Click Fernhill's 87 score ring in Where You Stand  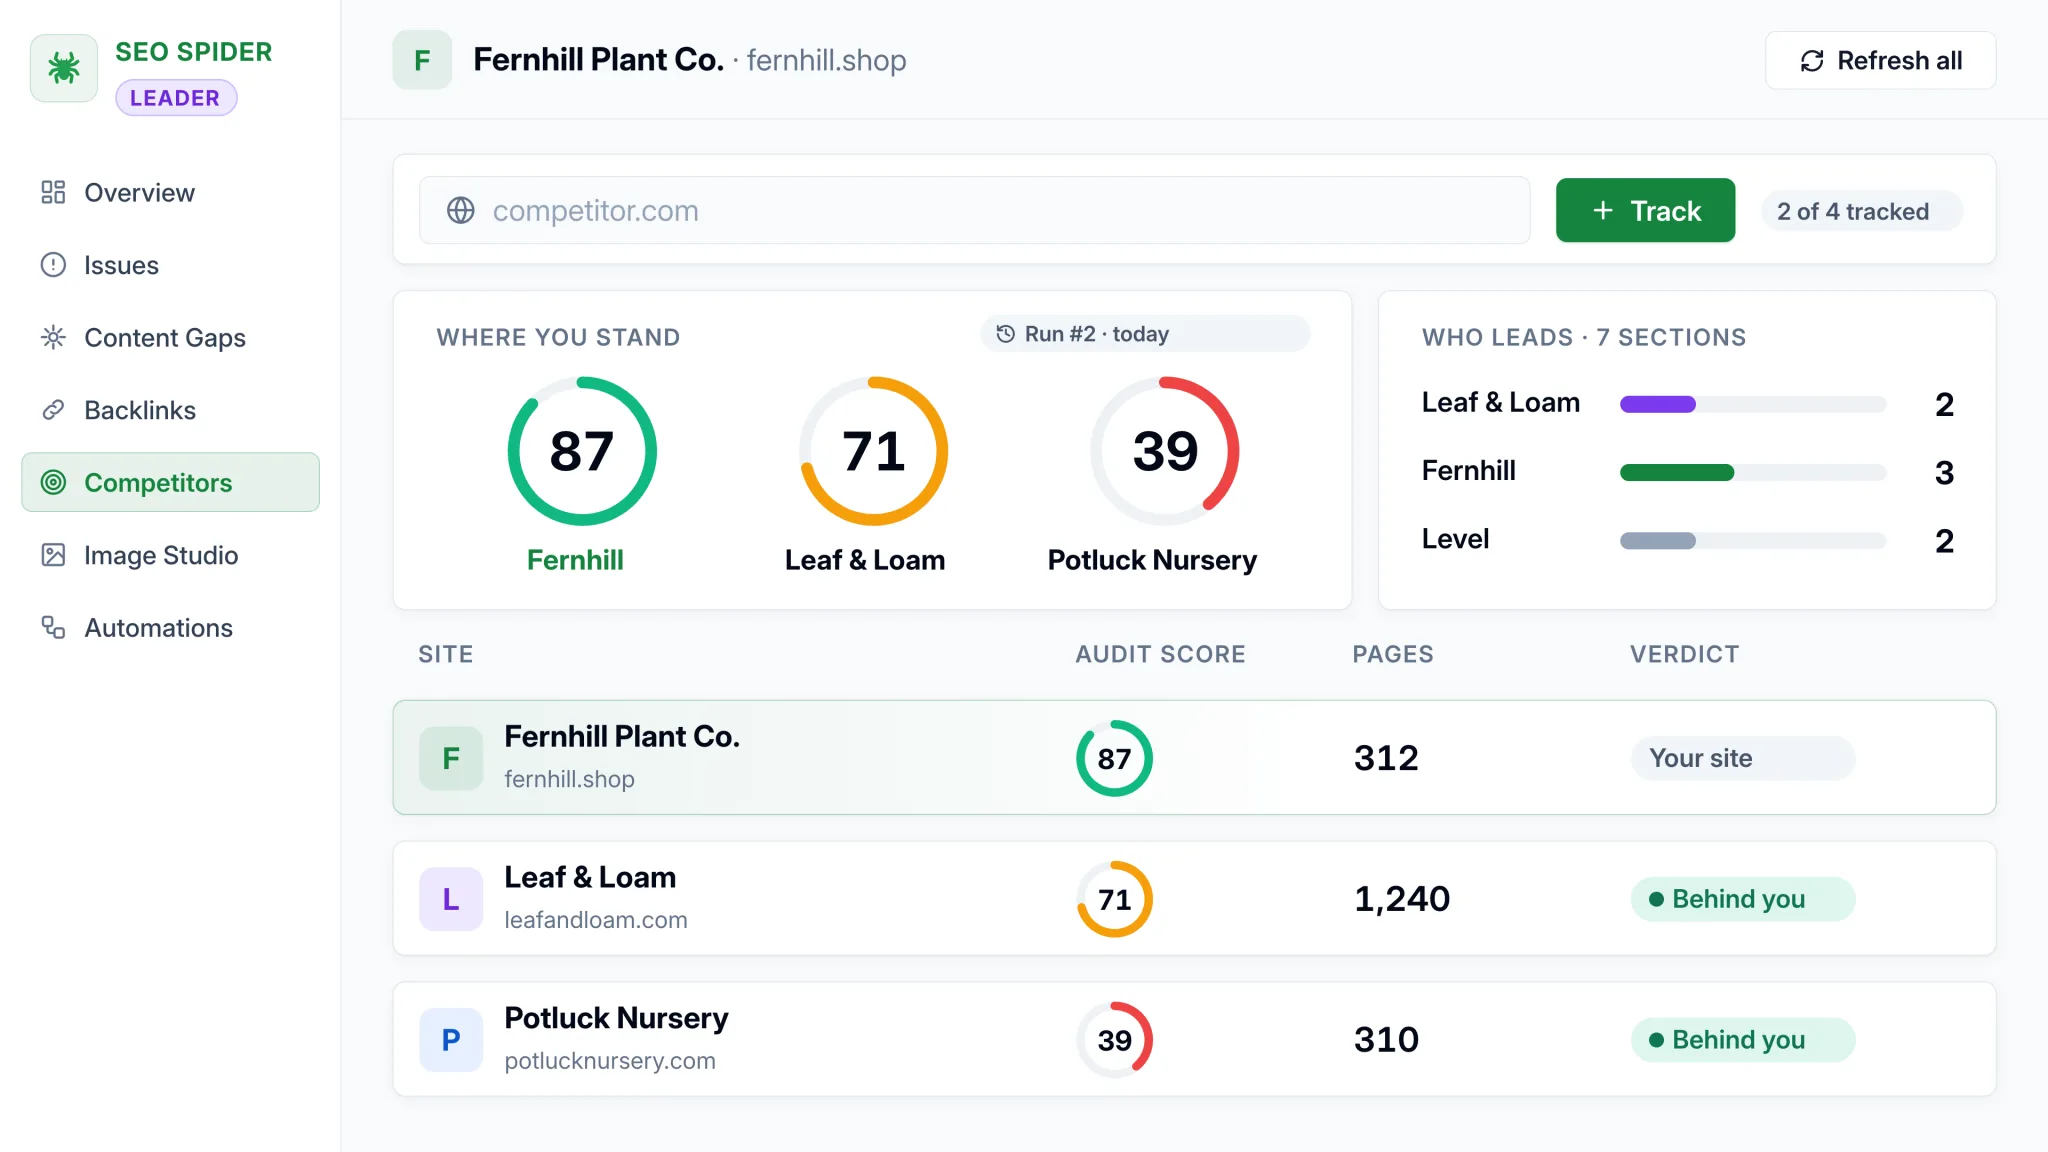coord(582,451)
